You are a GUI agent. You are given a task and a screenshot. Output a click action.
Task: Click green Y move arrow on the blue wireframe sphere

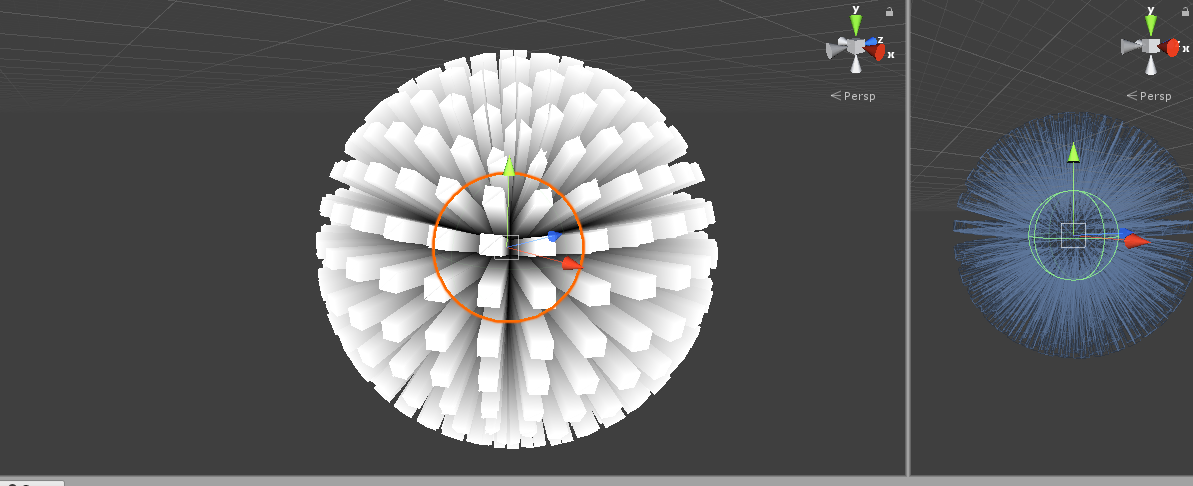pos(1073,152)
